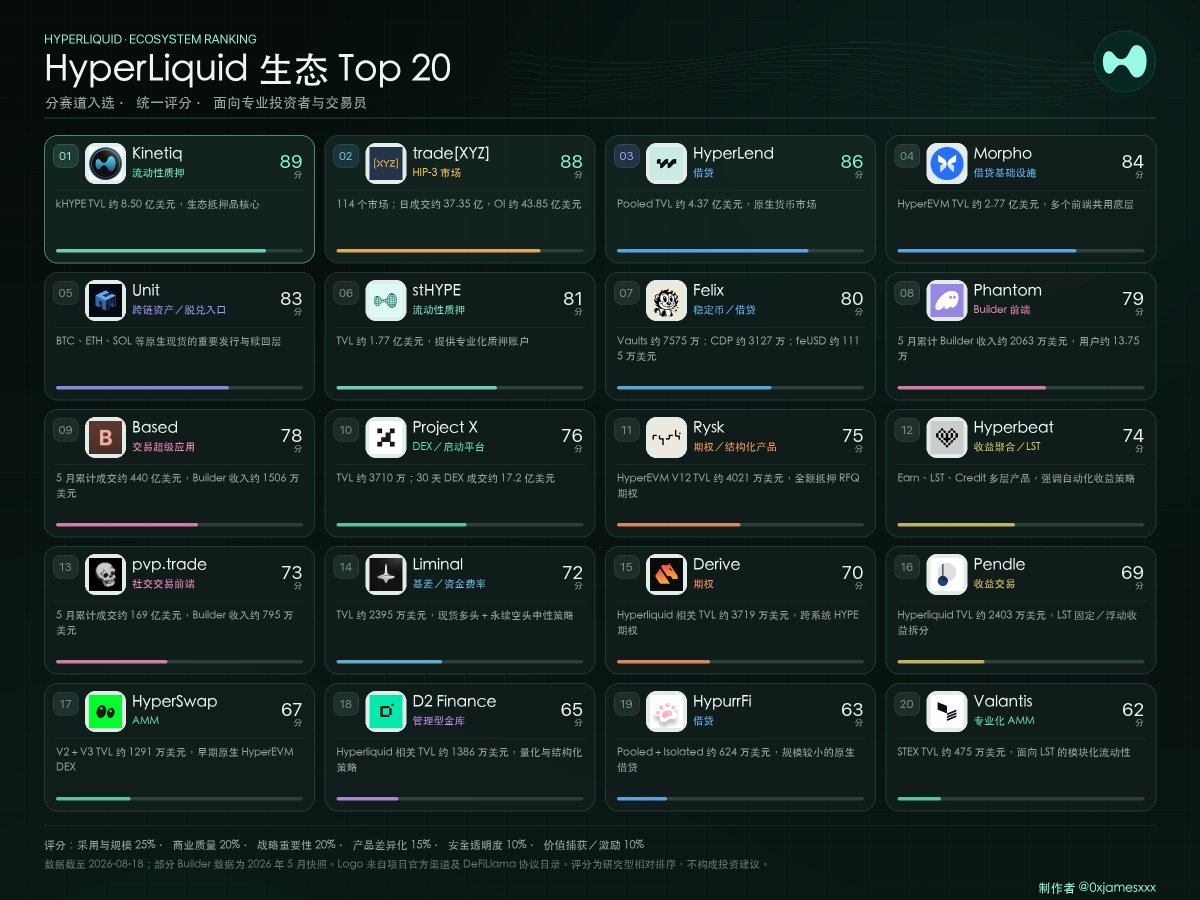This screenshot has width=1200, height=900.
Task: Click the HIP-3 市场 category tag
Action: [x=437, y=173]
